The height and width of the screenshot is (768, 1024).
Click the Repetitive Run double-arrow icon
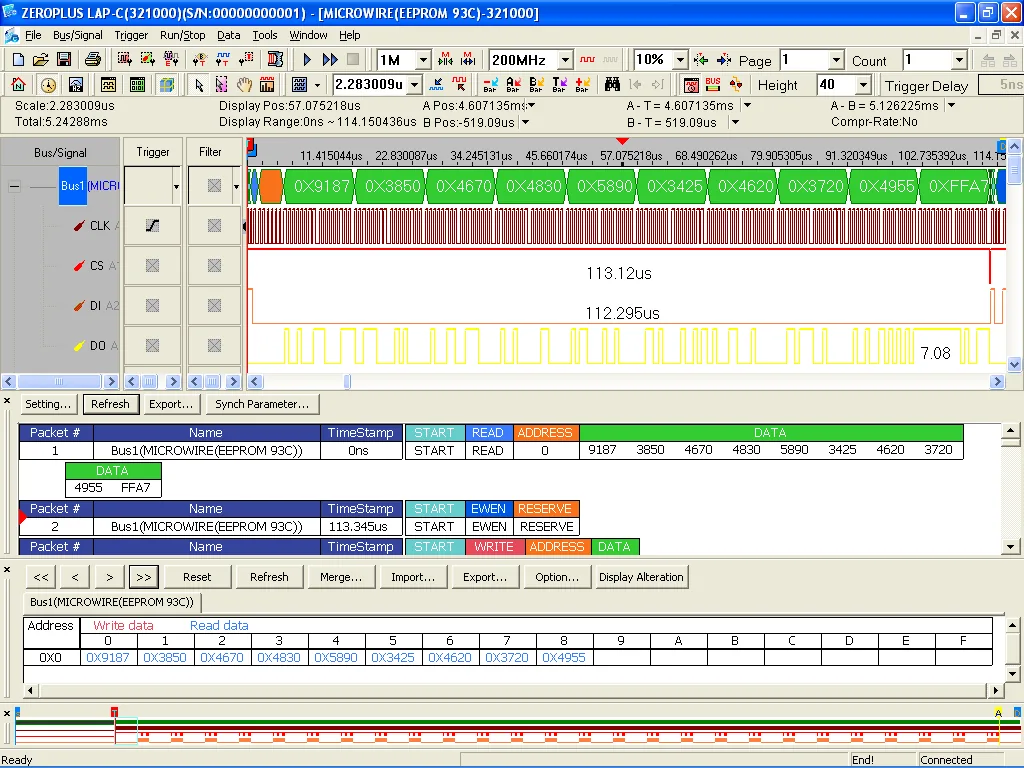(x=330, y=60)
